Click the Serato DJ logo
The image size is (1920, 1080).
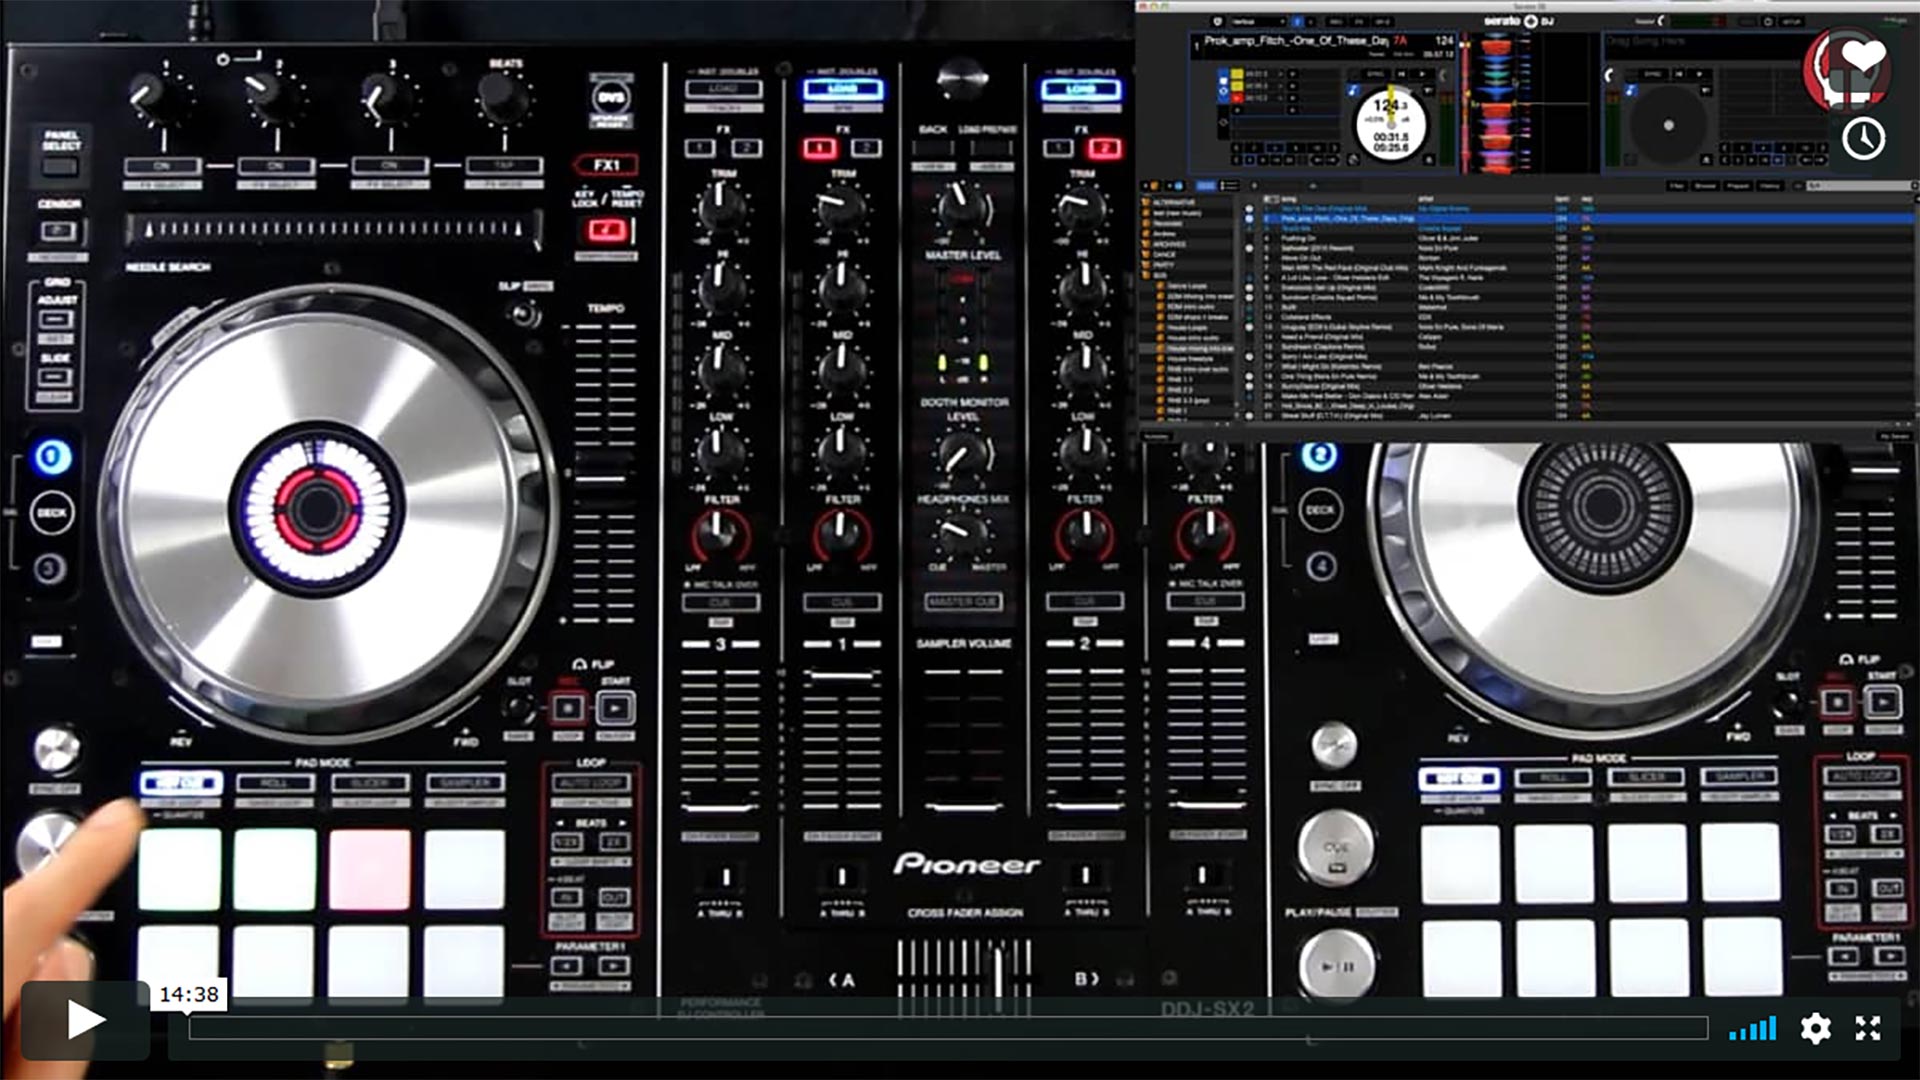[1518, 21]
